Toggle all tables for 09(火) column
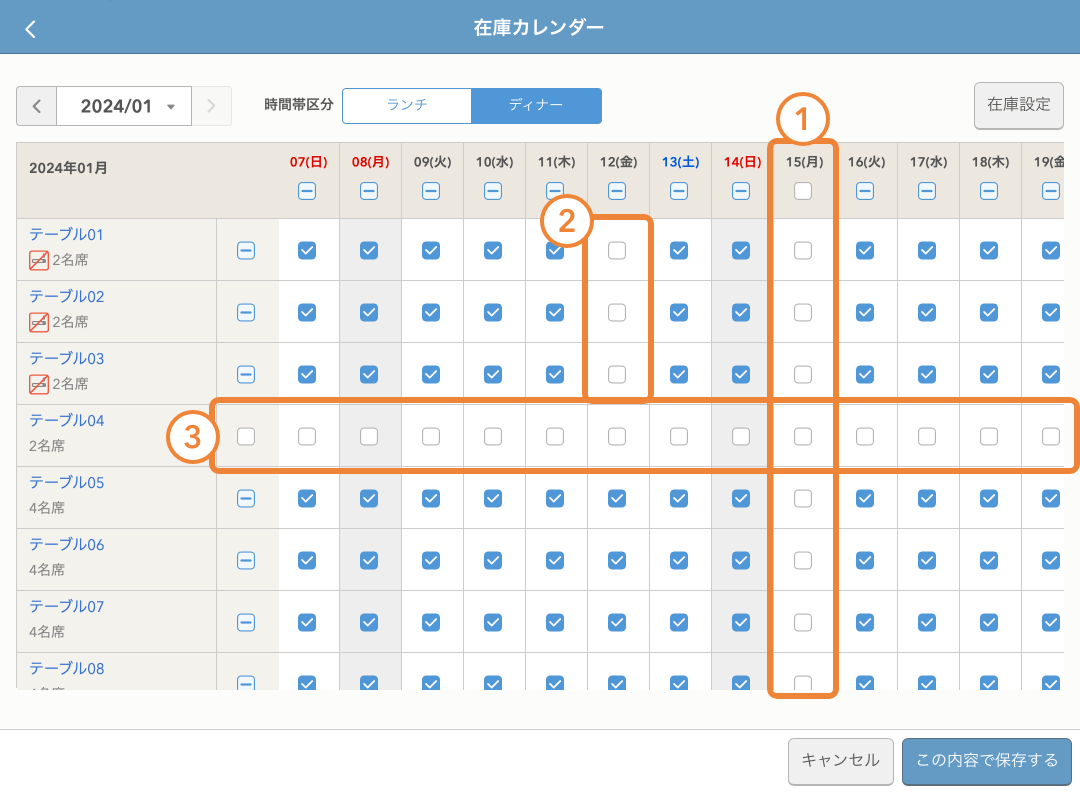Viewport: 1080px width, 794px height. (x=431, y=191)
